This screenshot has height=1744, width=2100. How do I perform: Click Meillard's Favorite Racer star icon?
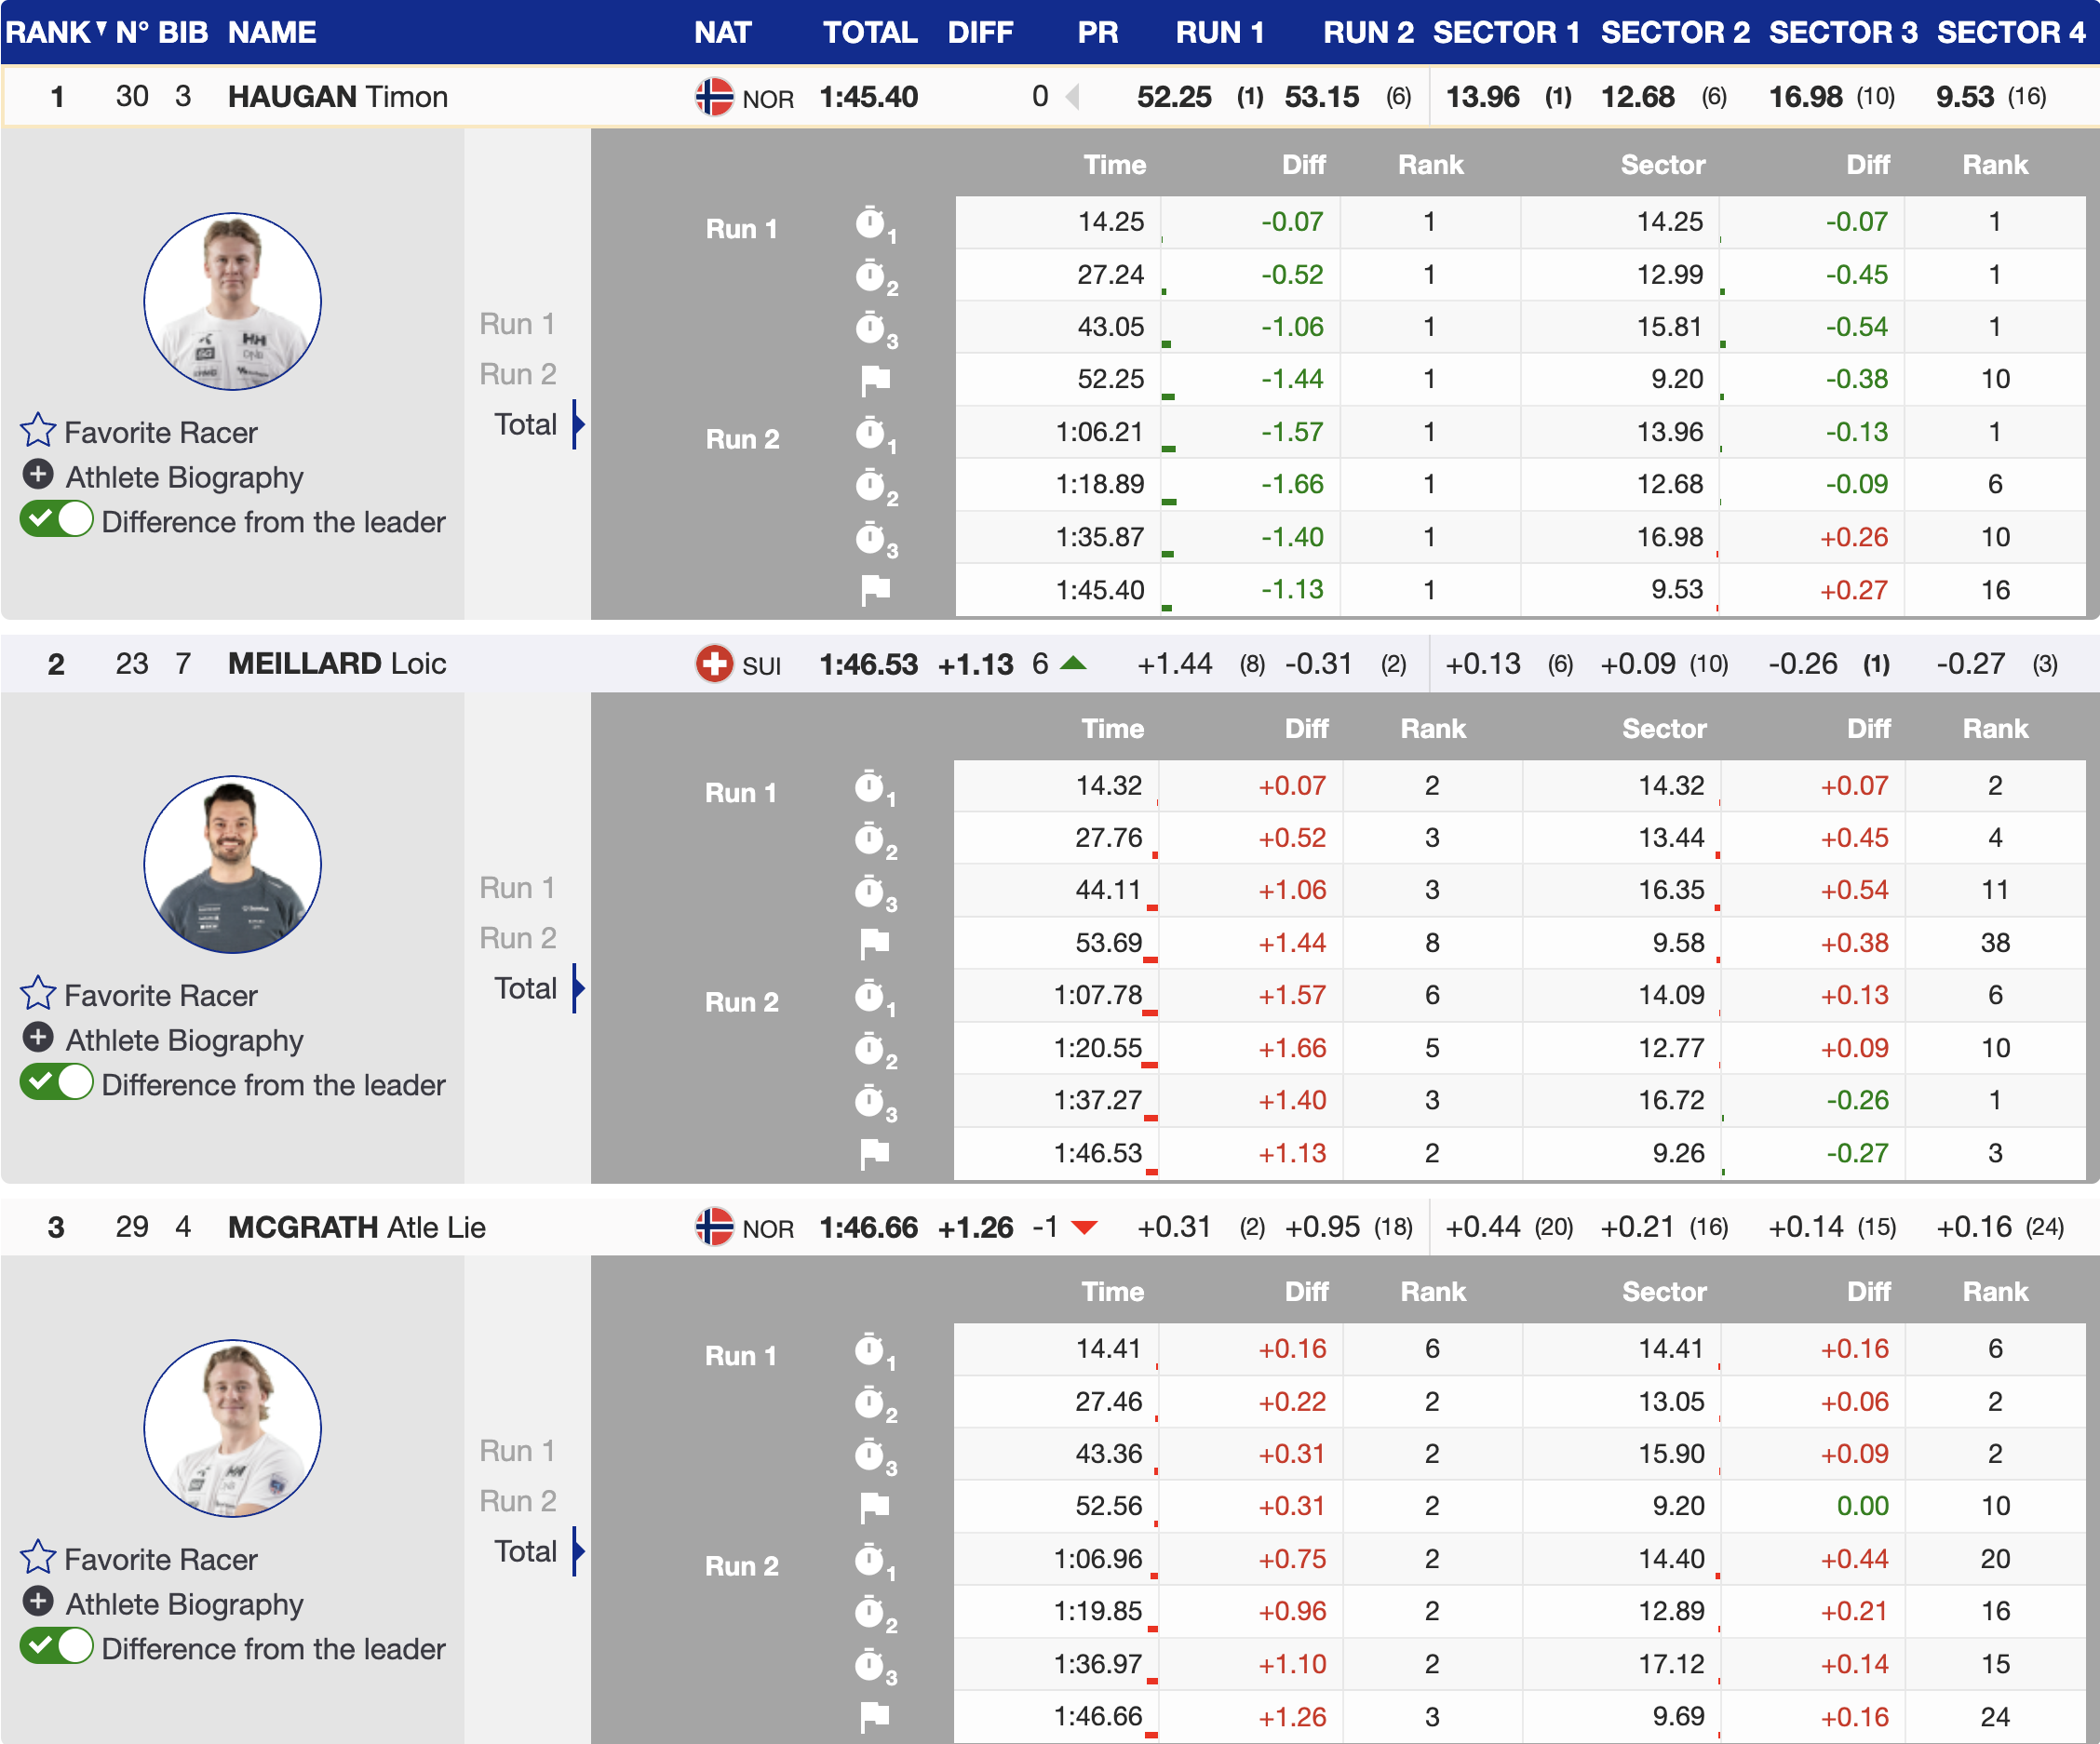pyautogui.click(x=38, y=993)
